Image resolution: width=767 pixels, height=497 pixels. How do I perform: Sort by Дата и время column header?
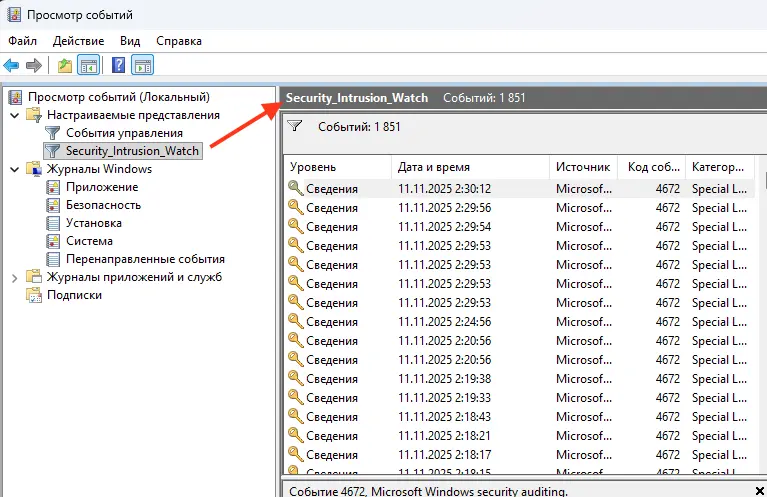point(433,167)
